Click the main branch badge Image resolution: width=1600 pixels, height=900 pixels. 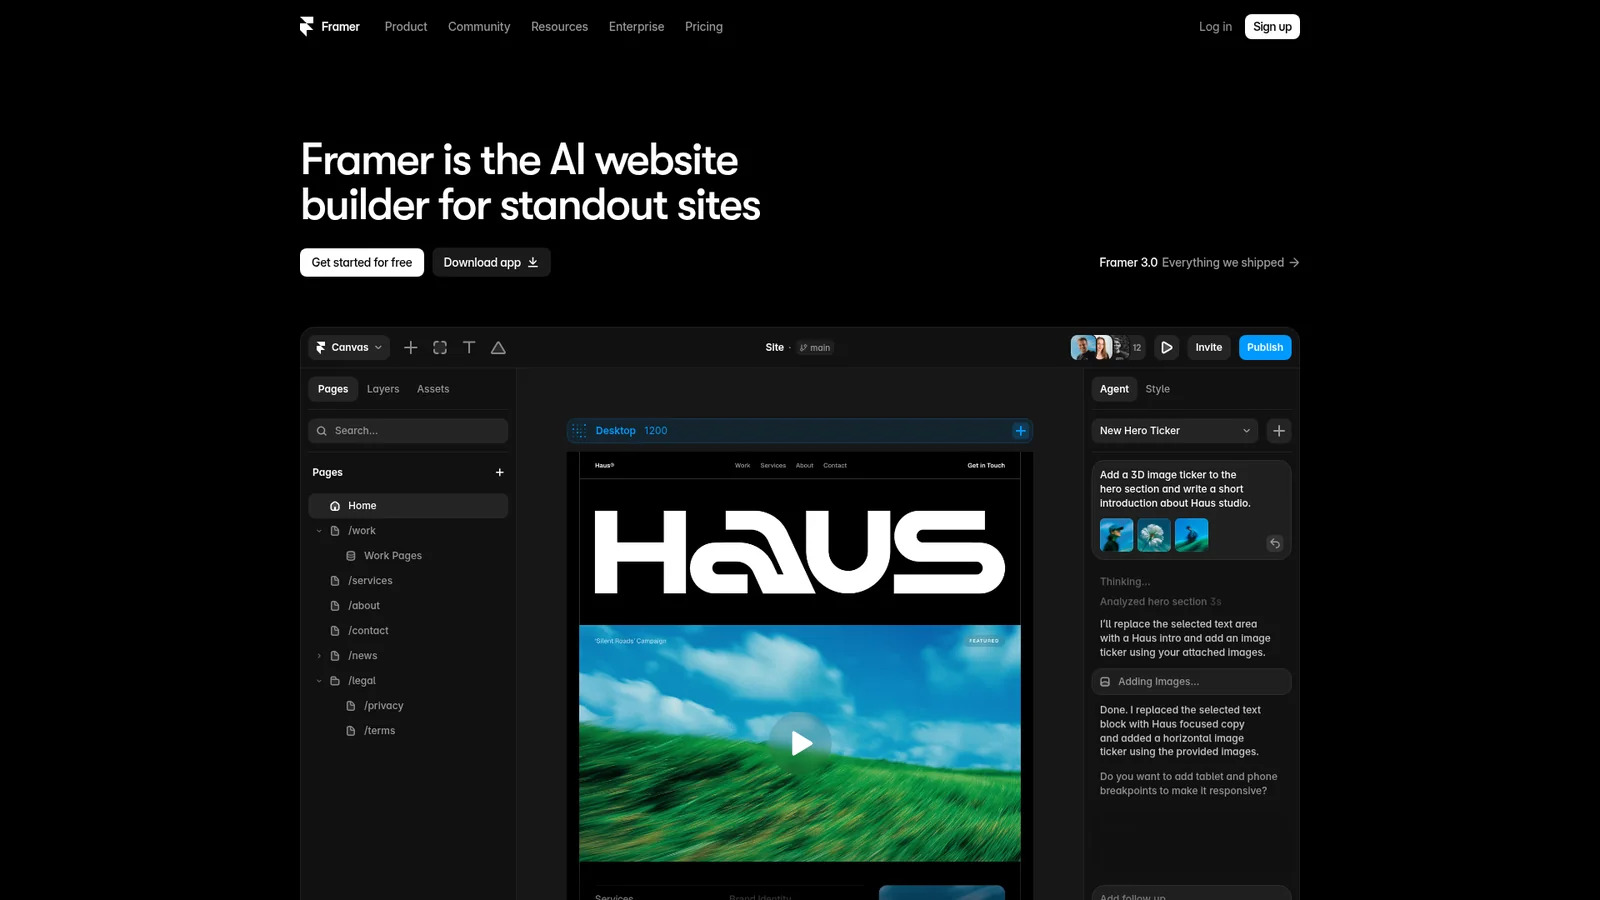pyautogui.click(x=815, y=348)
